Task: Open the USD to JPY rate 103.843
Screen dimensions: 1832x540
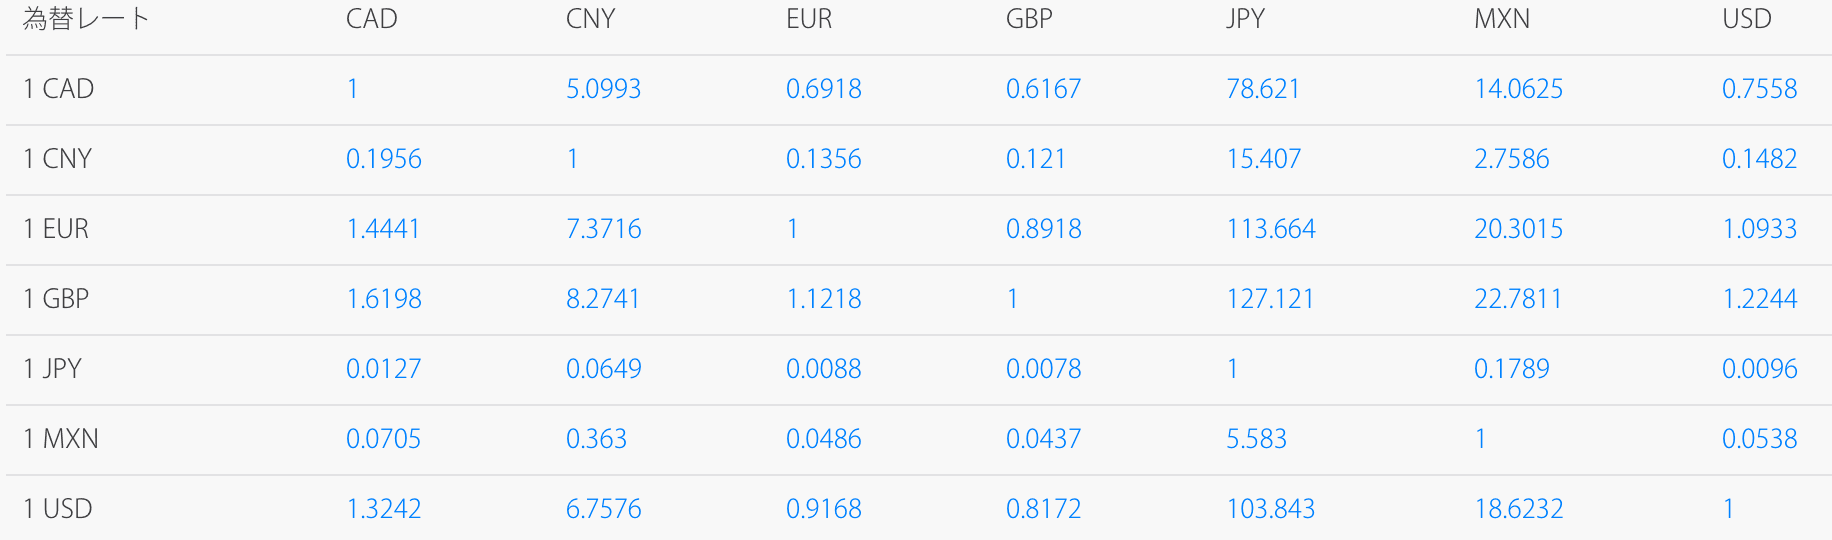Action: [1270, 509]
